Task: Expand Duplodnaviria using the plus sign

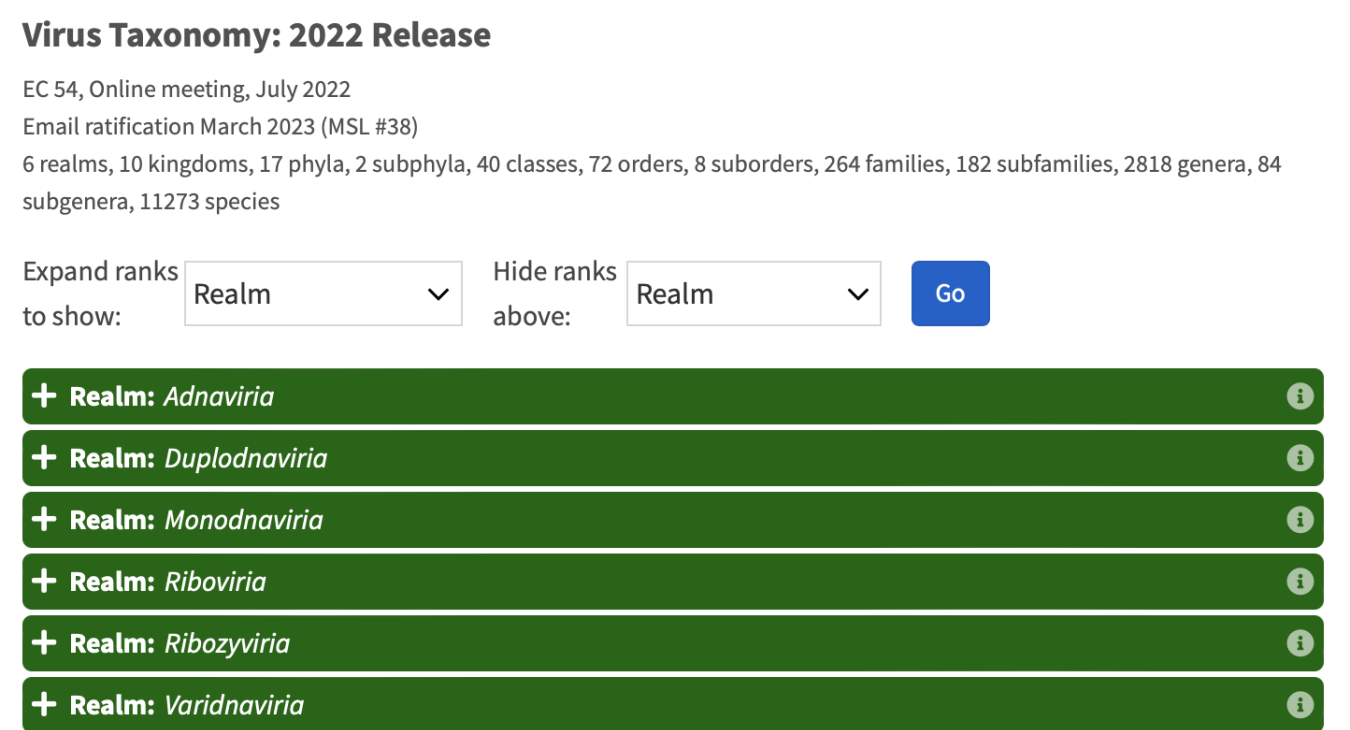Action: click(43, 459)
